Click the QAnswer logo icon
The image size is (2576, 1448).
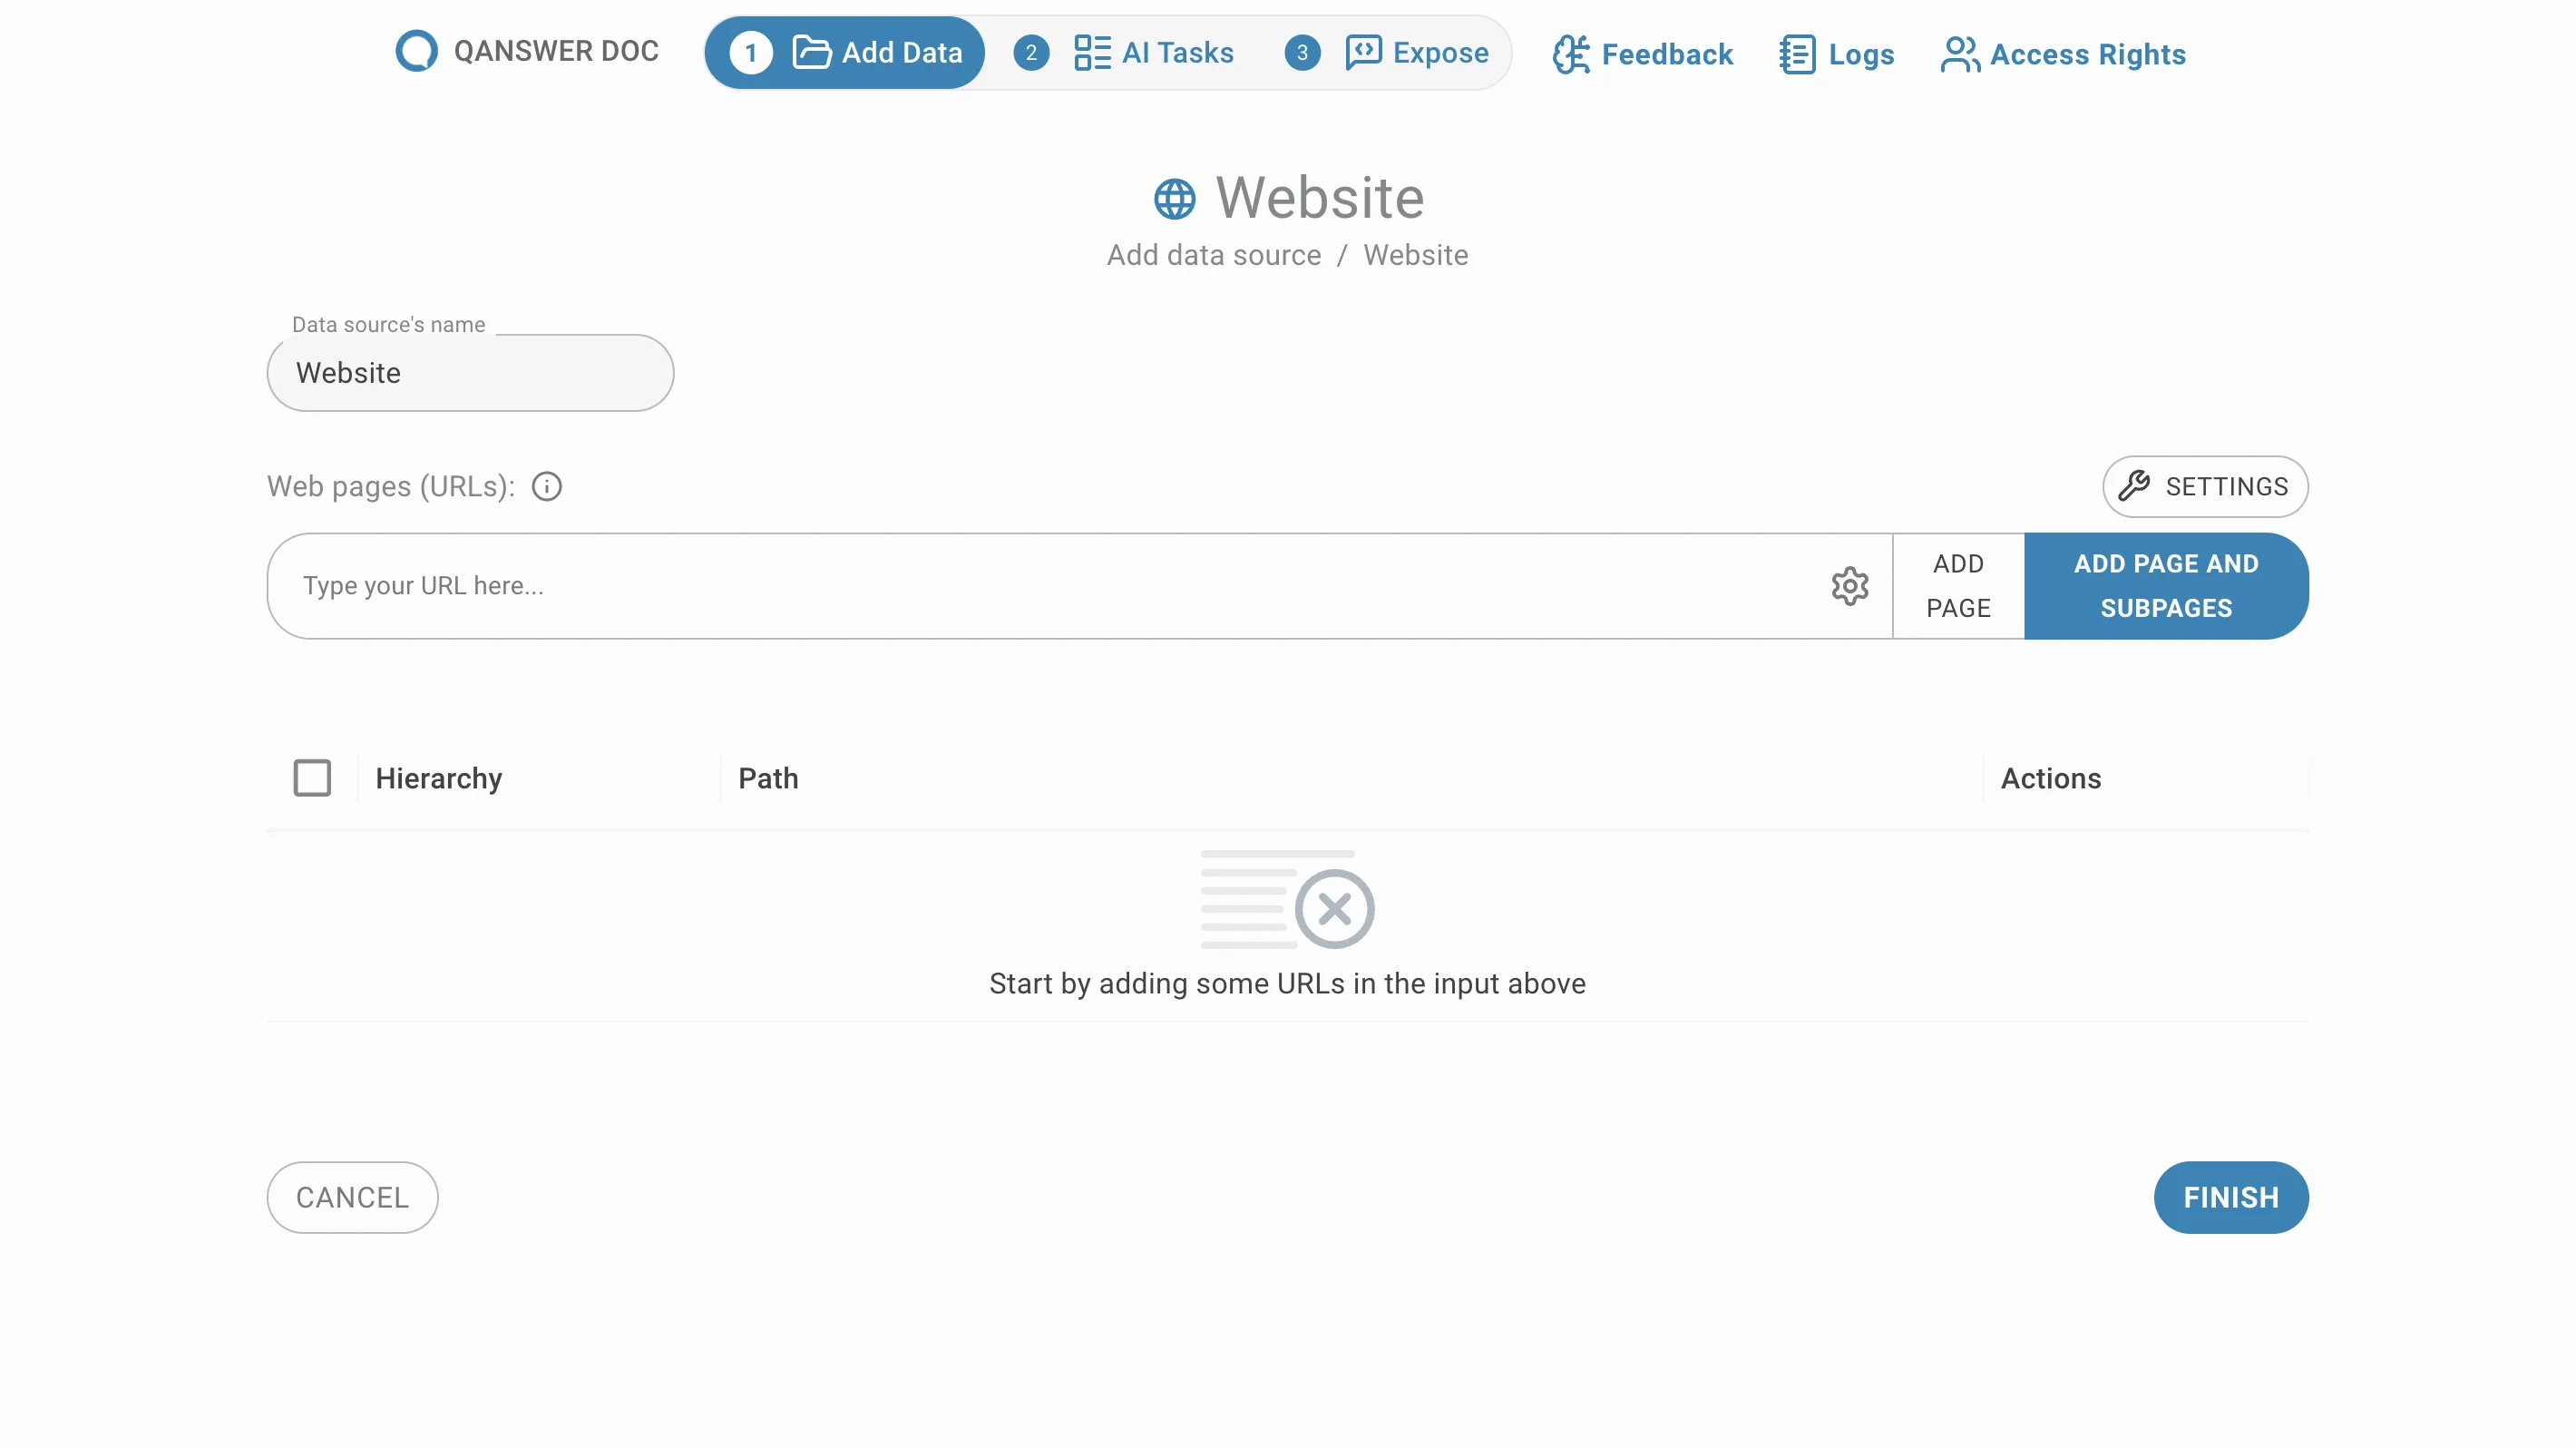pos(416,51)
